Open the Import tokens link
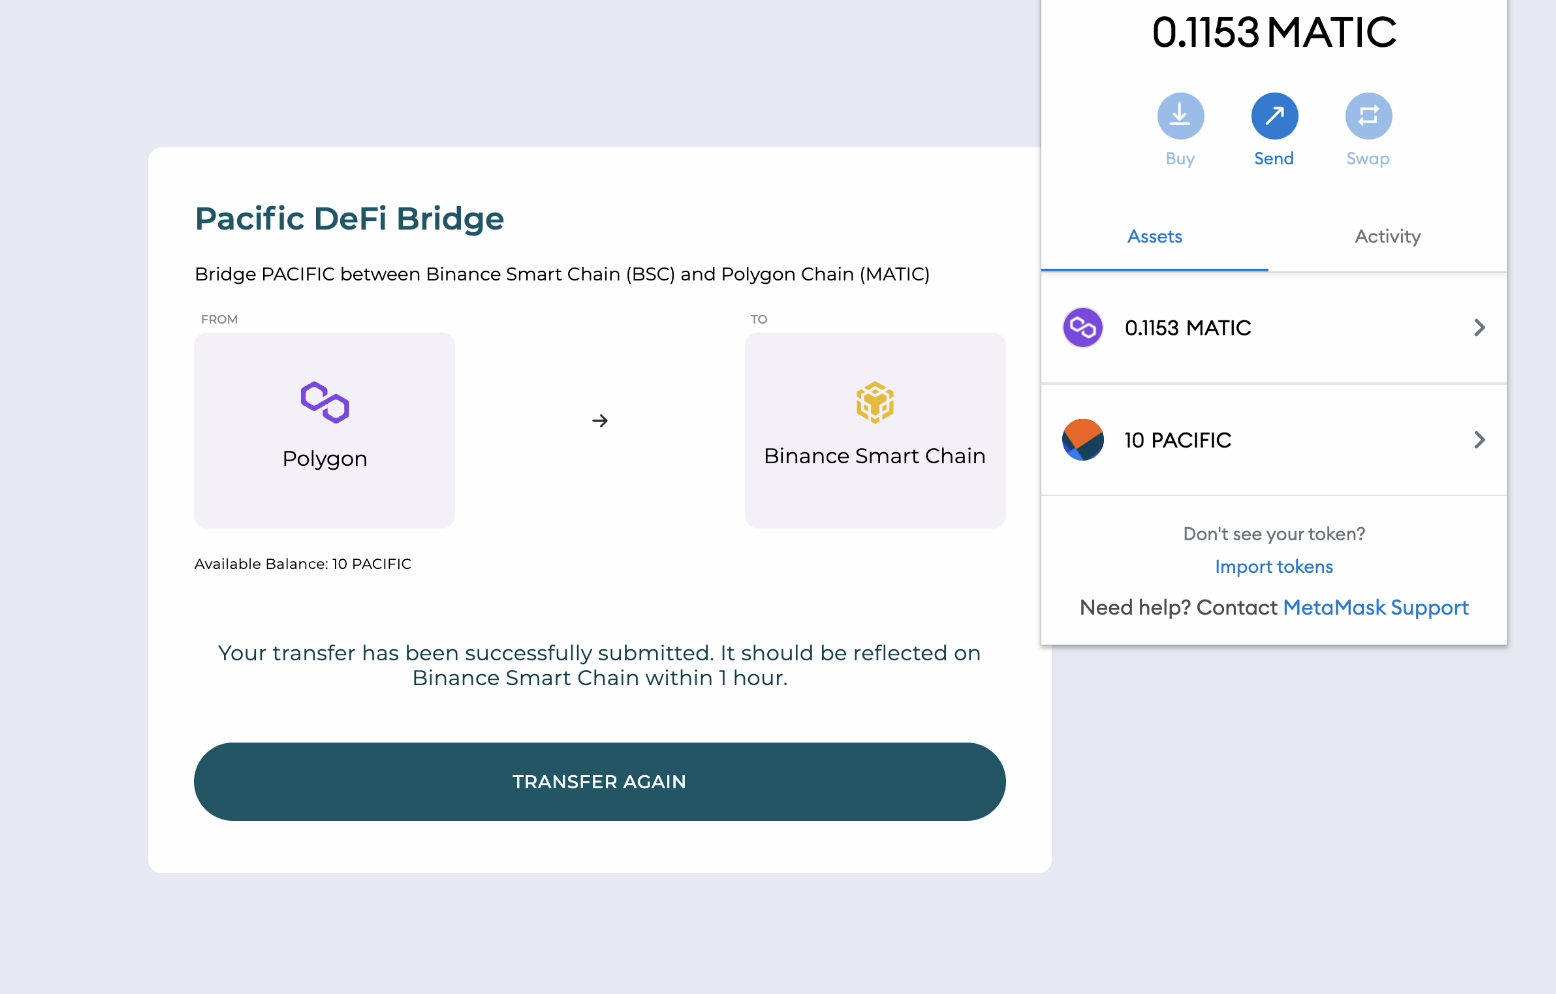 1274,567
